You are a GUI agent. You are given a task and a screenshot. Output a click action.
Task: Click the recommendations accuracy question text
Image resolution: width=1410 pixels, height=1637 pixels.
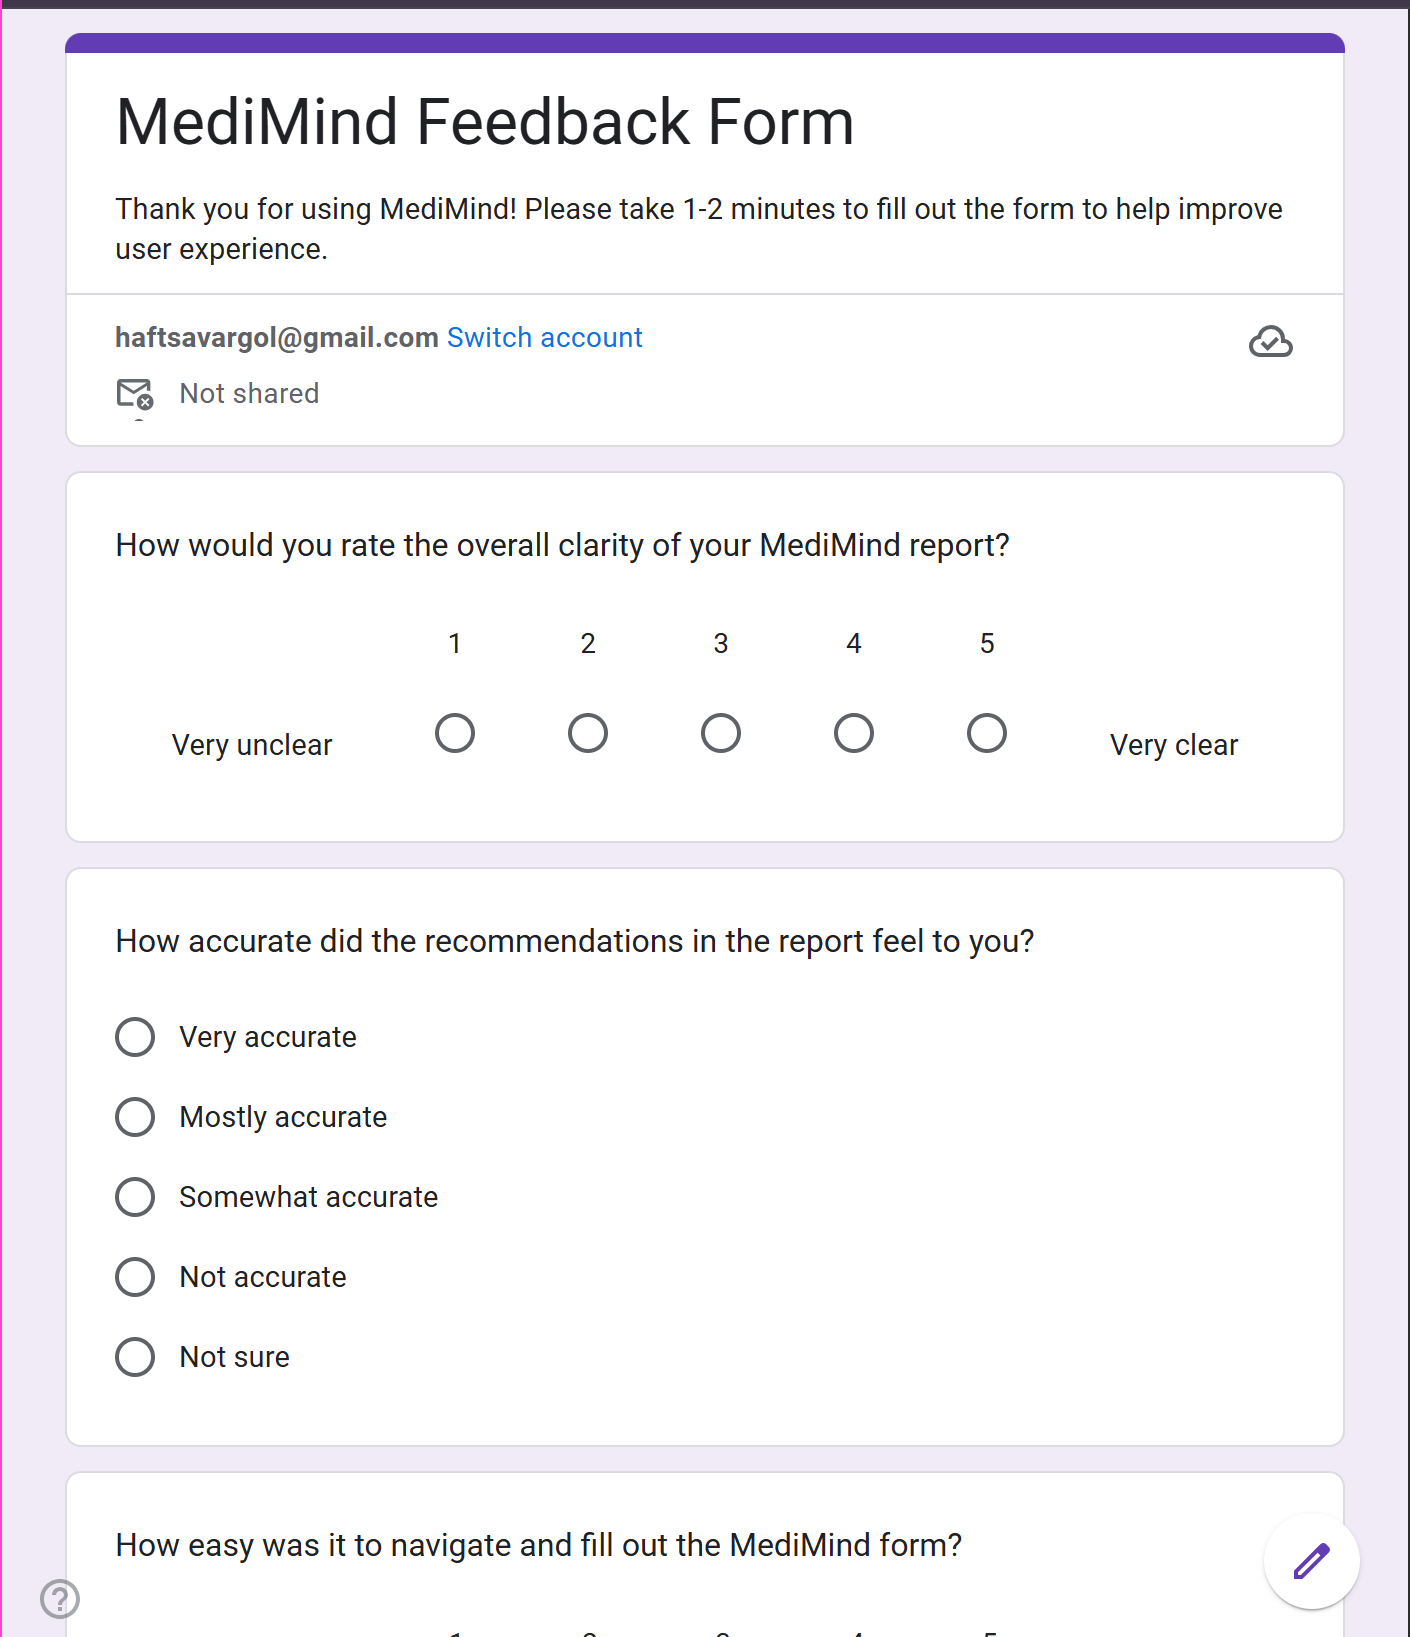point(575,941)
